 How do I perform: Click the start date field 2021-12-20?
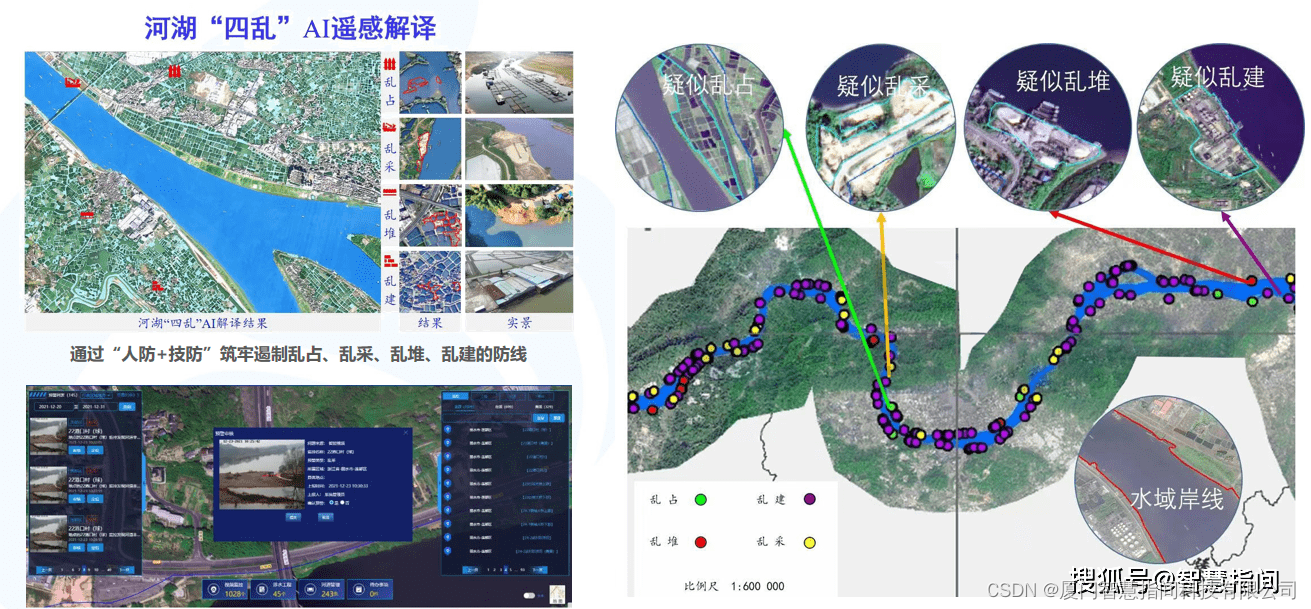[x=56, y=407]
